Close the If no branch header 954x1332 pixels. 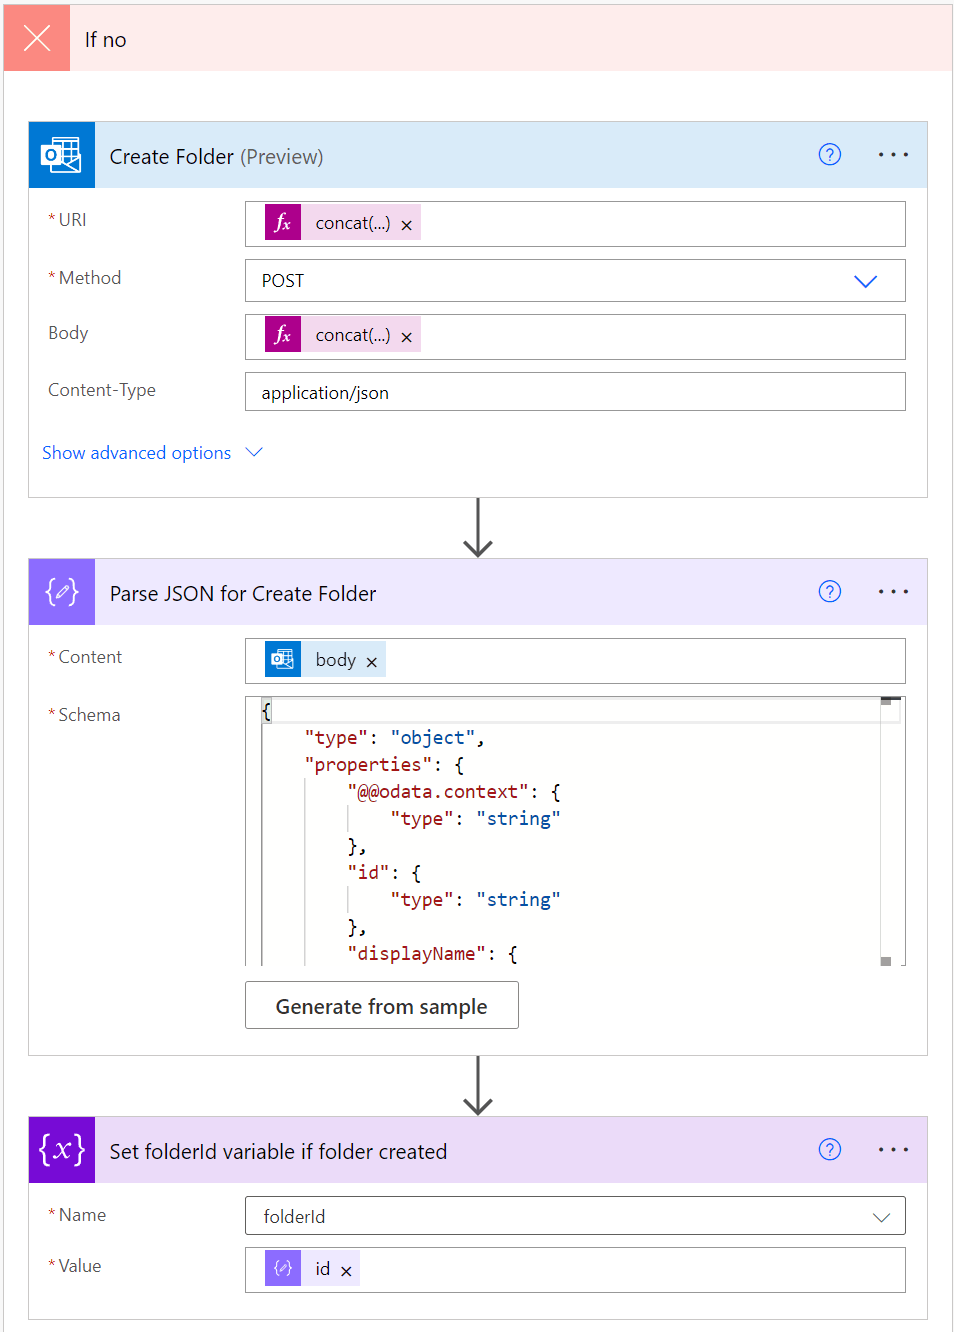tap(36, 38)
